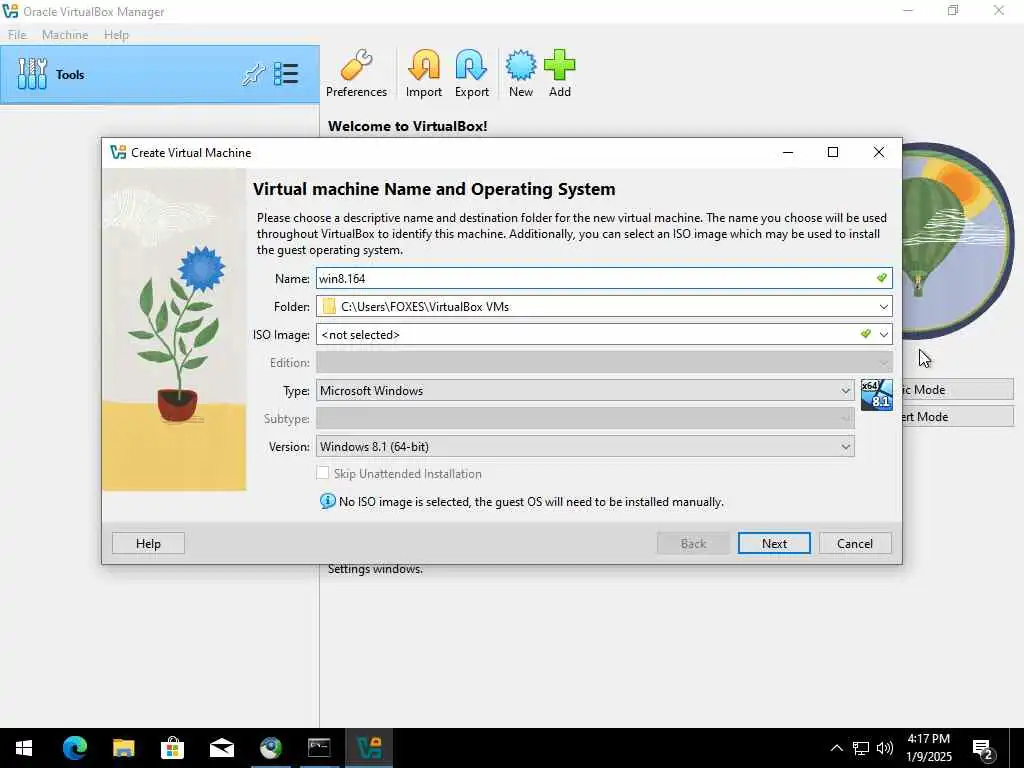The height and width of the screenshot is (768, 1024).
Task: Click the Basic Mode button behind the dialog
Action: 958,389
